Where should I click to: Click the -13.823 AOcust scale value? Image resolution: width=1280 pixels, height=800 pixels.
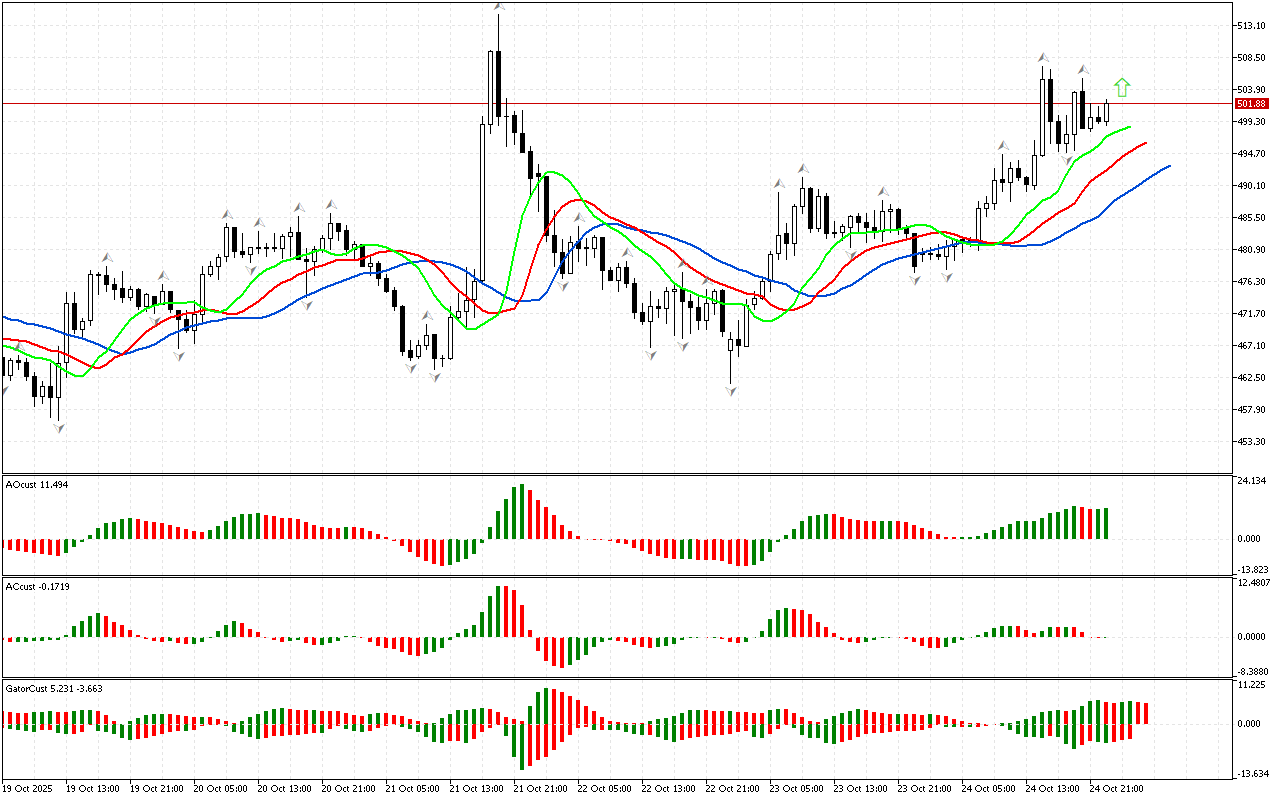(x=1252, y=568)
